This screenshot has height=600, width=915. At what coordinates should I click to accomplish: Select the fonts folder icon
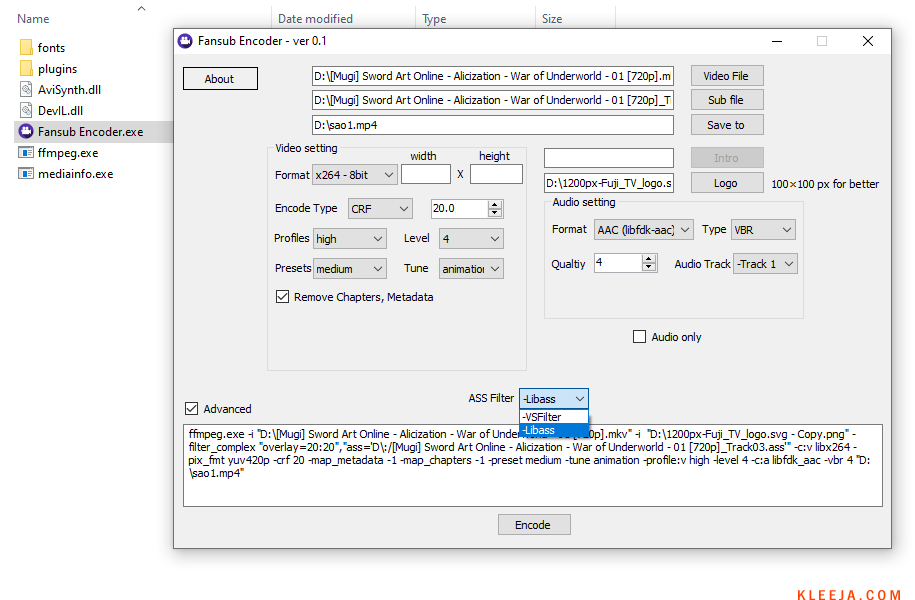click(x=26, y=48)
